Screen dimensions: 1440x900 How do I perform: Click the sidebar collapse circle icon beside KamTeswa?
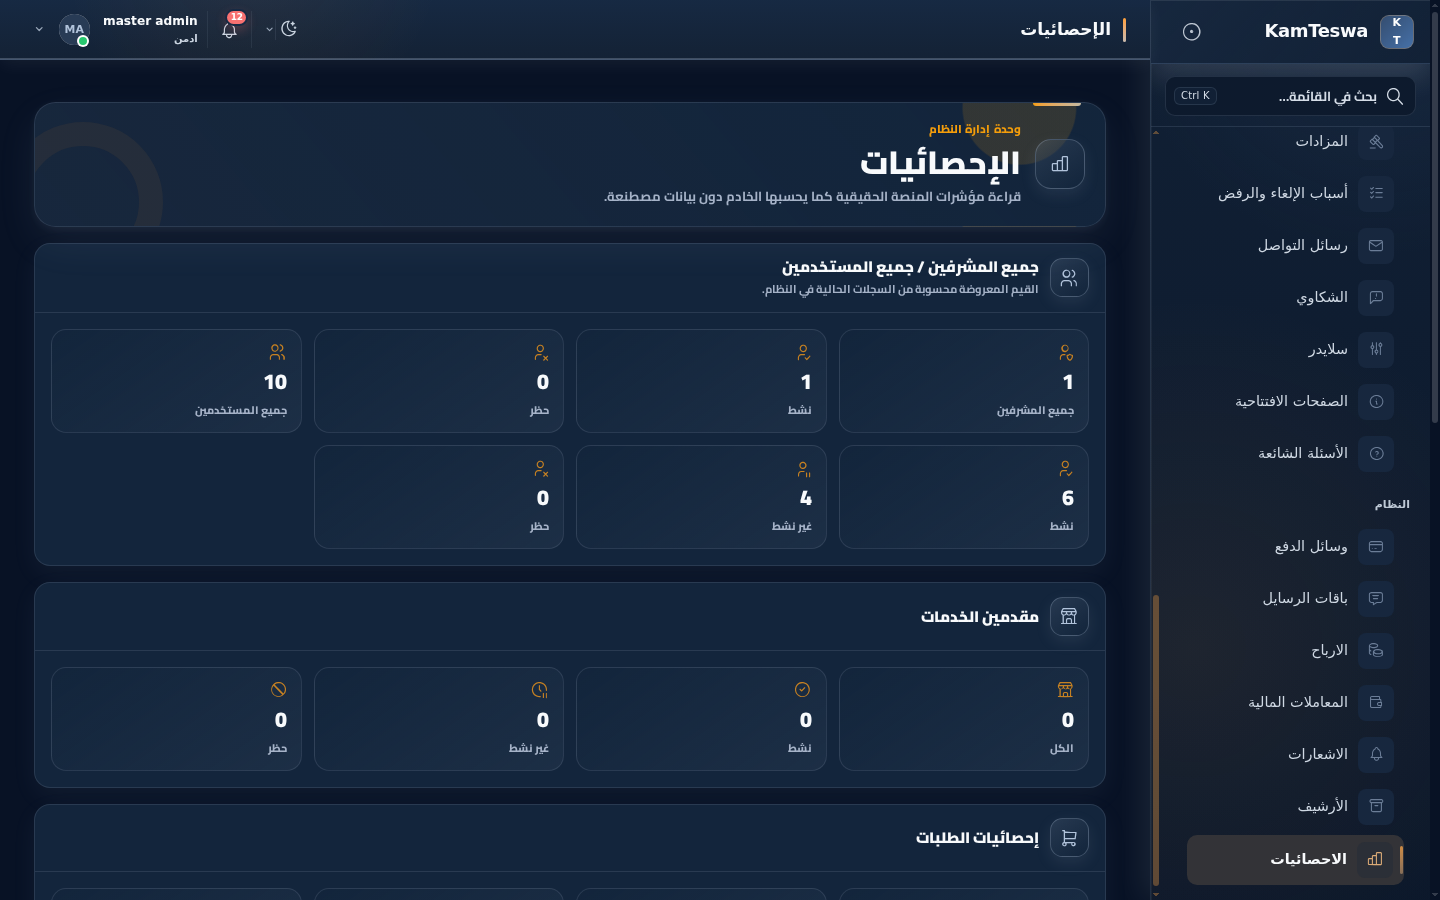[x=1191, y=32]
